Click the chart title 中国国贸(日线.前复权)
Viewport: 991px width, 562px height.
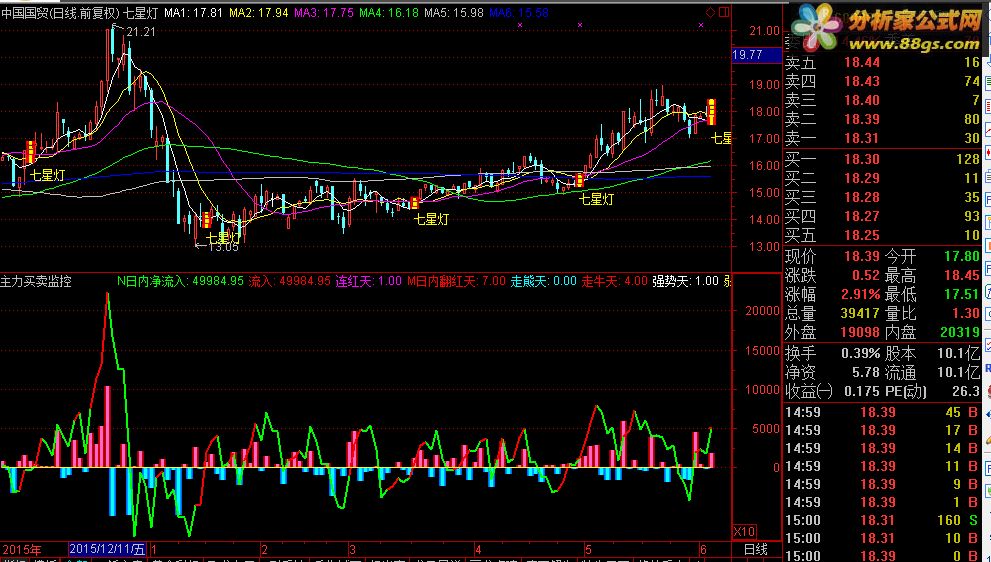(59, 13)
